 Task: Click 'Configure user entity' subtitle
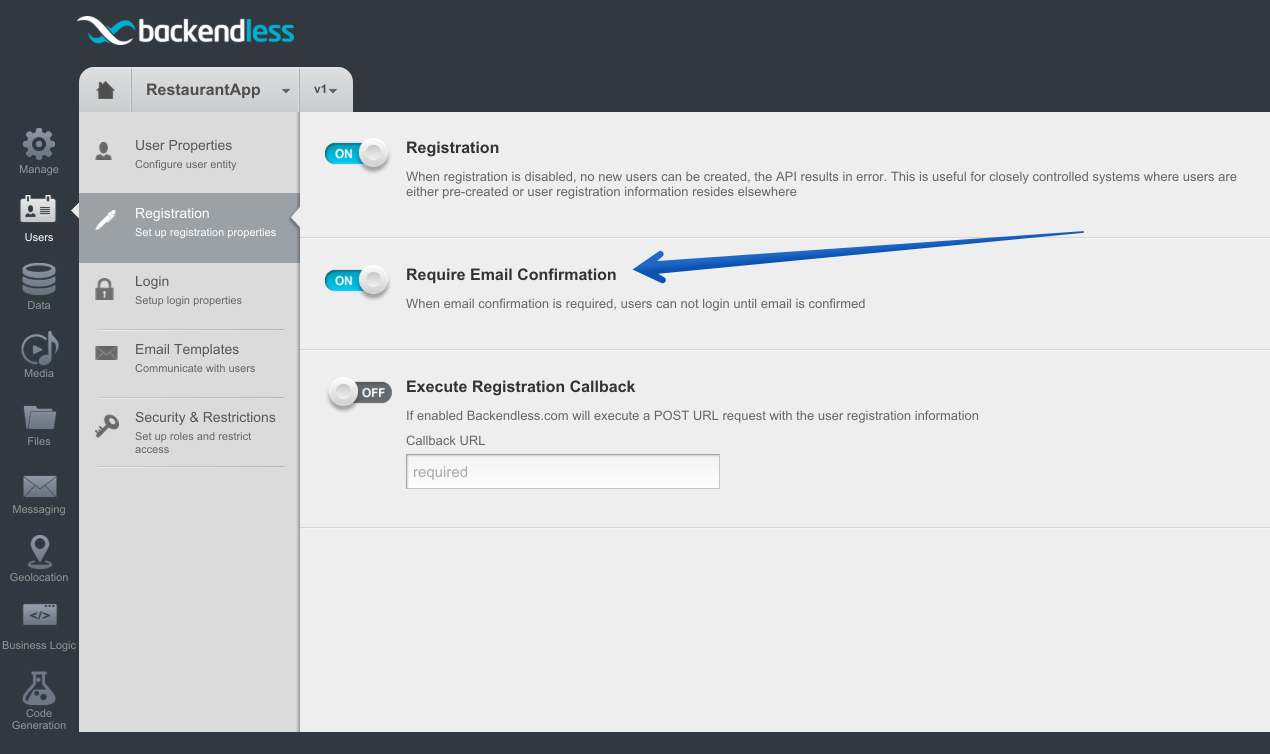[x=186, y=165]
